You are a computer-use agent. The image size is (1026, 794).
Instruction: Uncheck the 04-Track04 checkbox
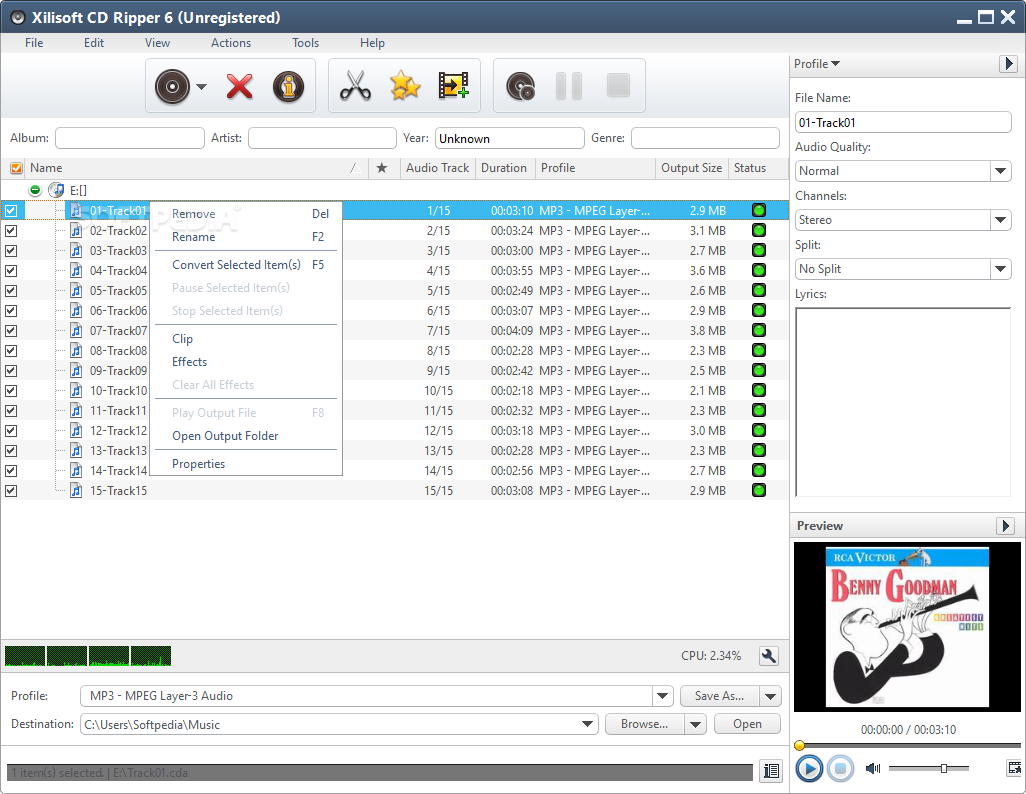pyautogui.click(x=11, y=271)
